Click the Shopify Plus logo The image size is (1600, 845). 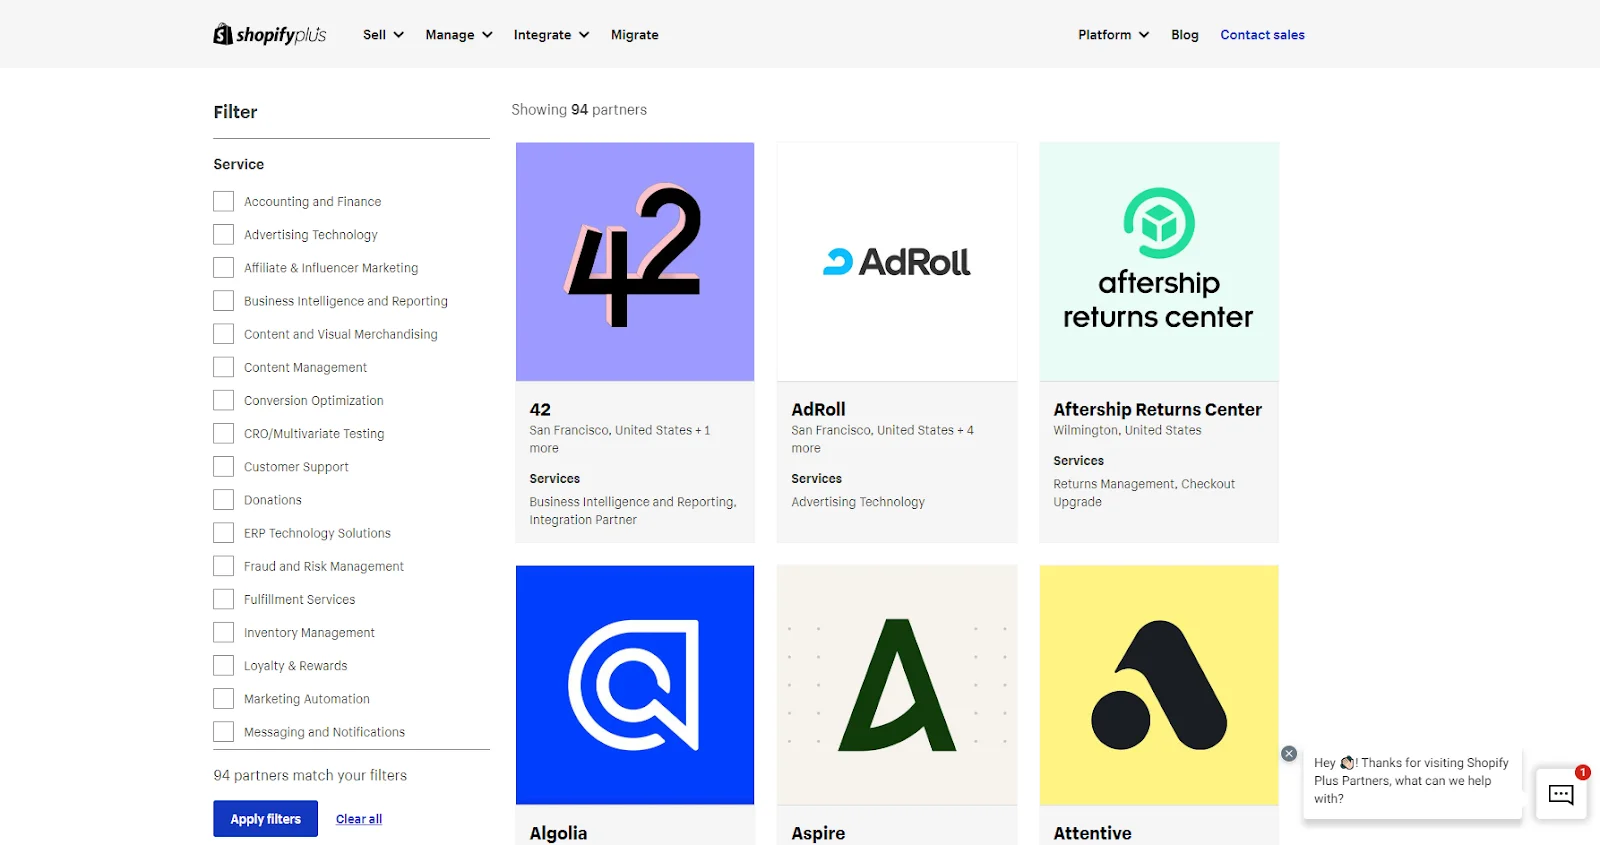point(270,34)
